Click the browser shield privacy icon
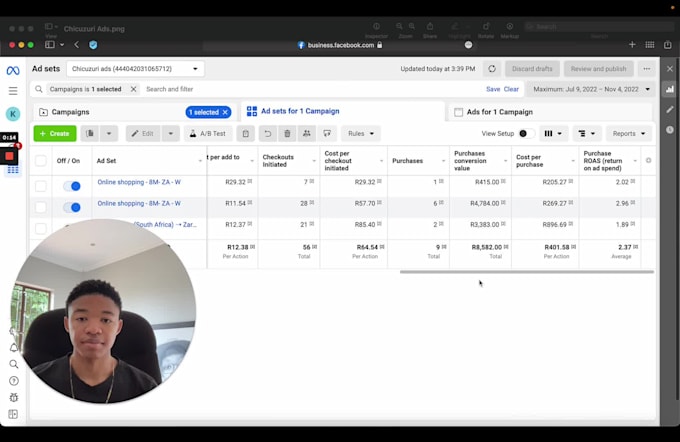The width and height of the screenshot is (680, 442). click(x=93, y=45)
